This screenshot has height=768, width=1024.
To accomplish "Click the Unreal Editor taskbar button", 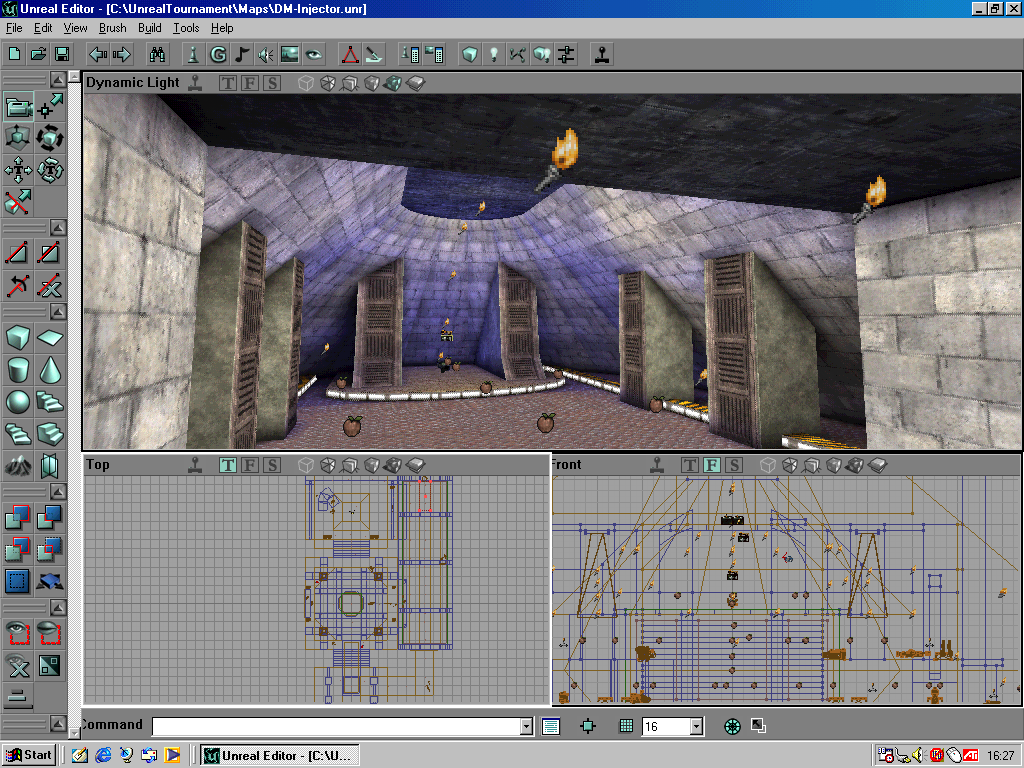I will click(277, 755).
